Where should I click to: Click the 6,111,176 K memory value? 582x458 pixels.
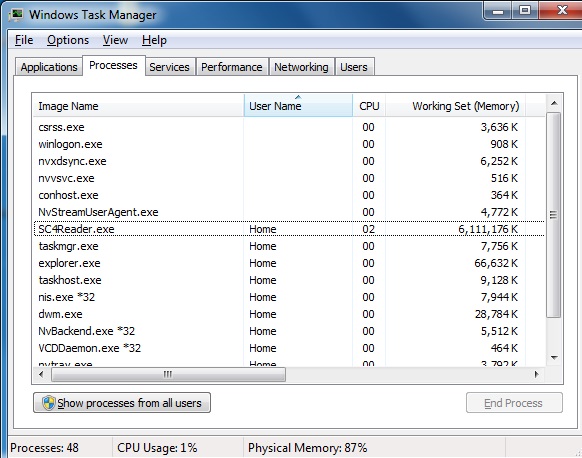[488, 229]
